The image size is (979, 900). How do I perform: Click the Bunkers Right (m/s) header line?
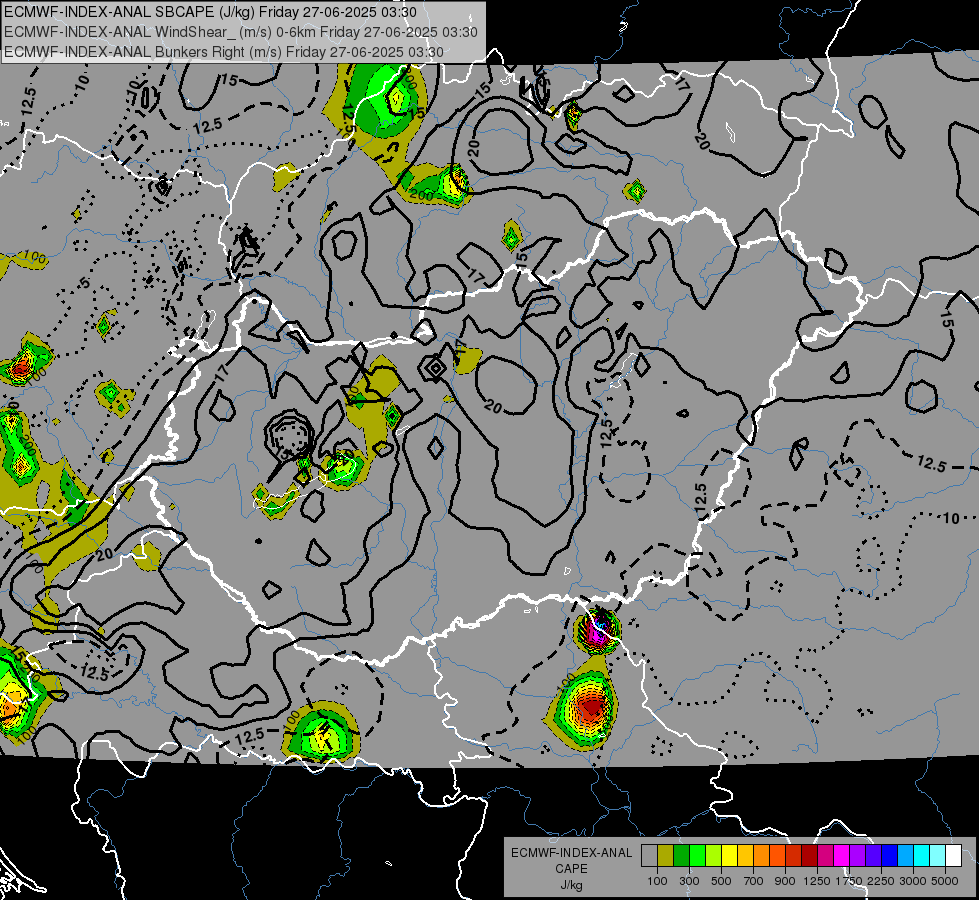(x=224, y=52)
